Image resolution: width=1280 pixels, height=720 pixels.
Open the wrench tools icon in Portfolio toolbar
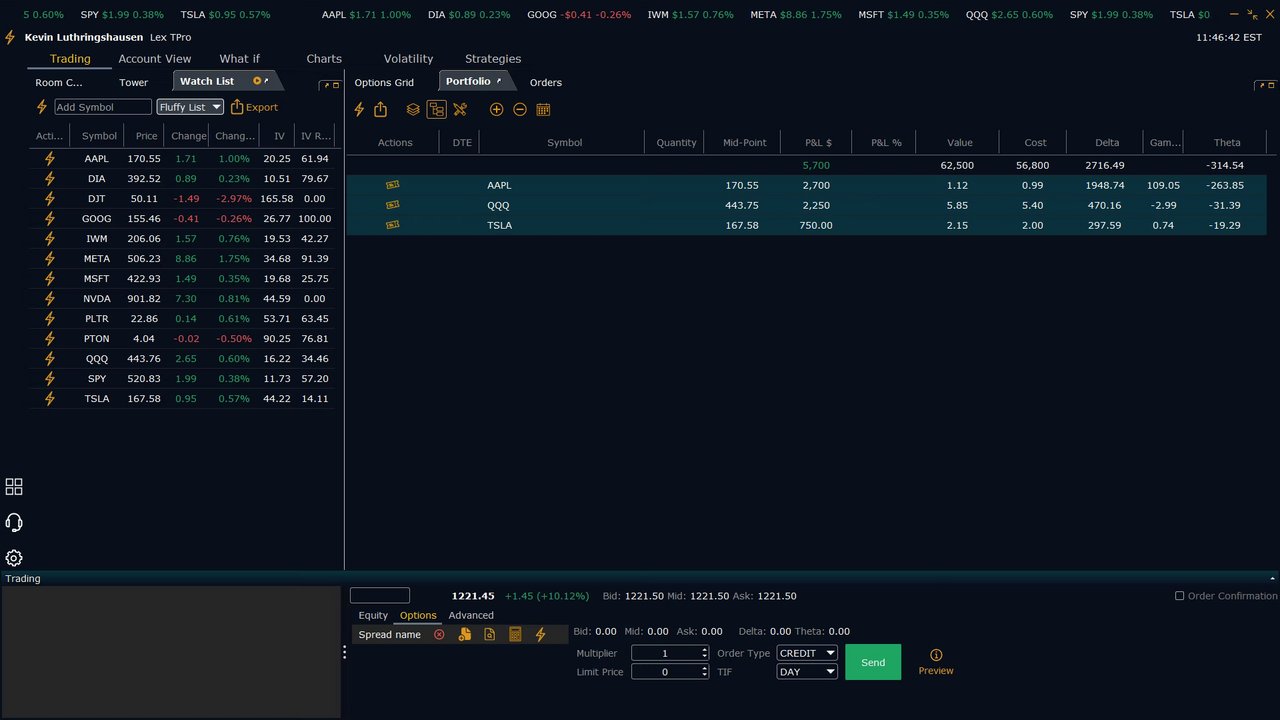click(x=460, y=109)
